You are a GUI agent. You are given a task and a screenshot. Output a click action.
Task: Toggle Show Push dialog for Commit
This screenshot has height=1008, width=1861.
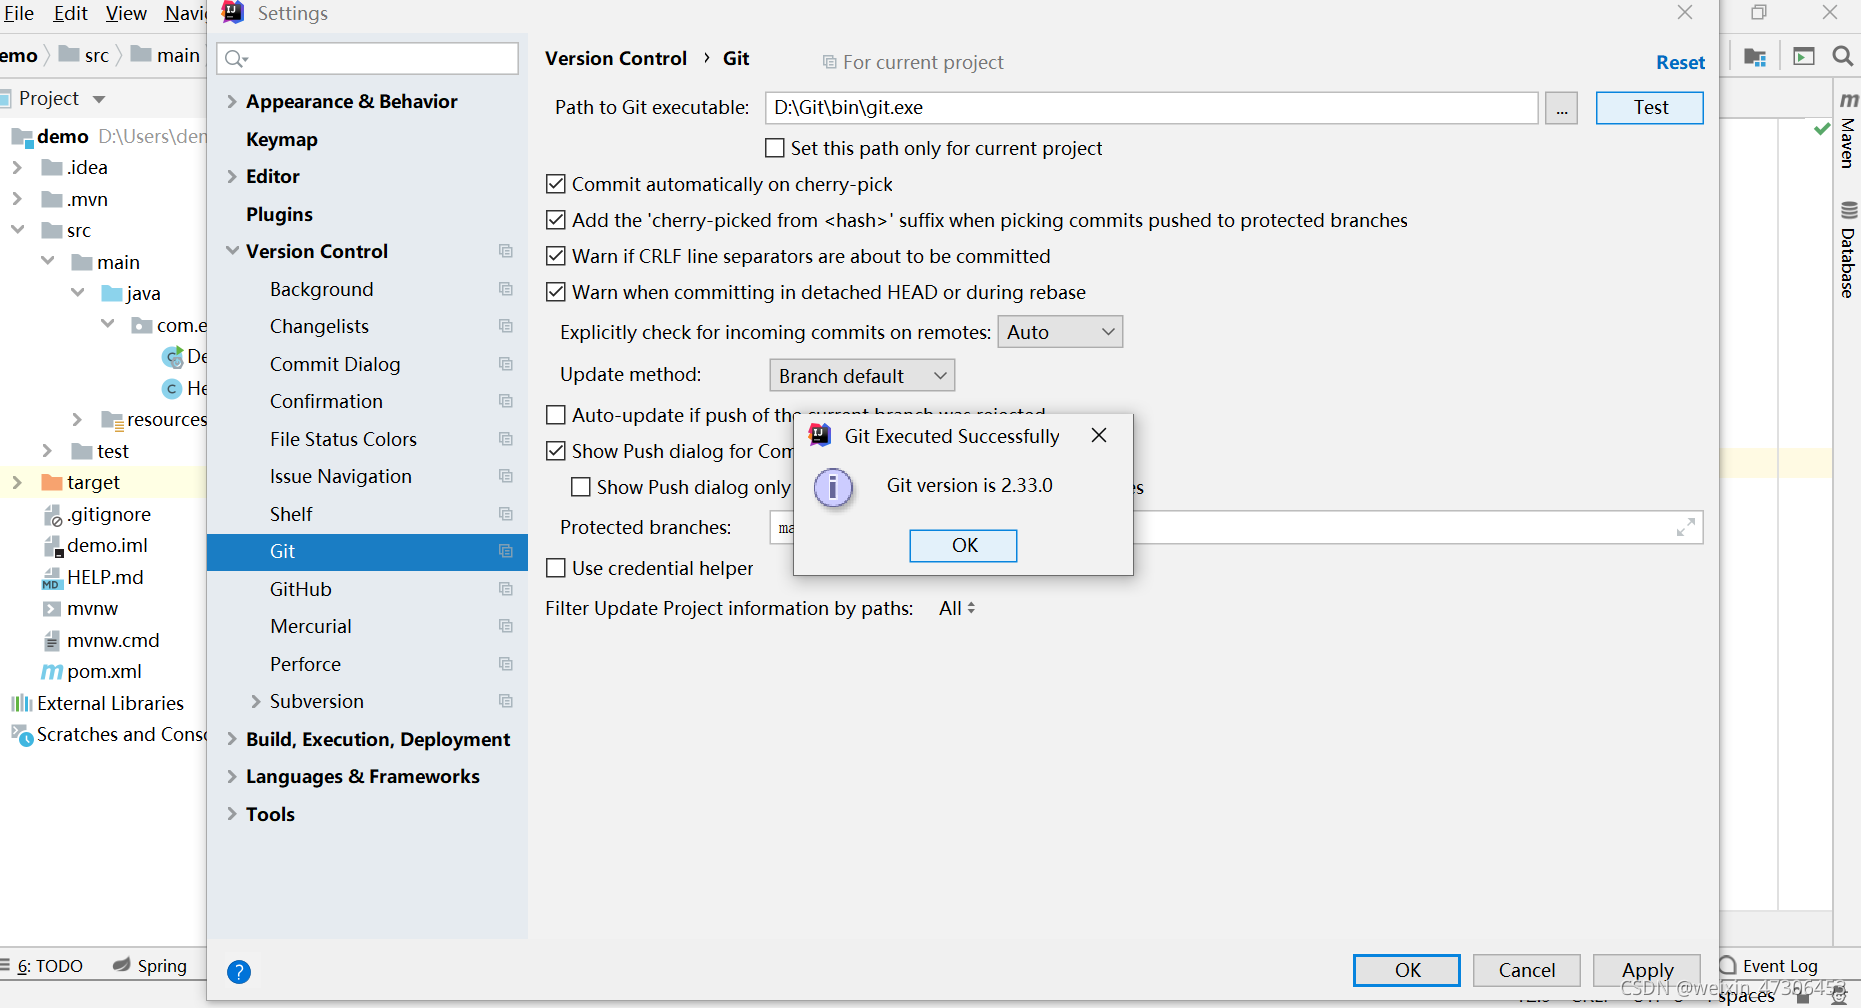tap(556, 451)
